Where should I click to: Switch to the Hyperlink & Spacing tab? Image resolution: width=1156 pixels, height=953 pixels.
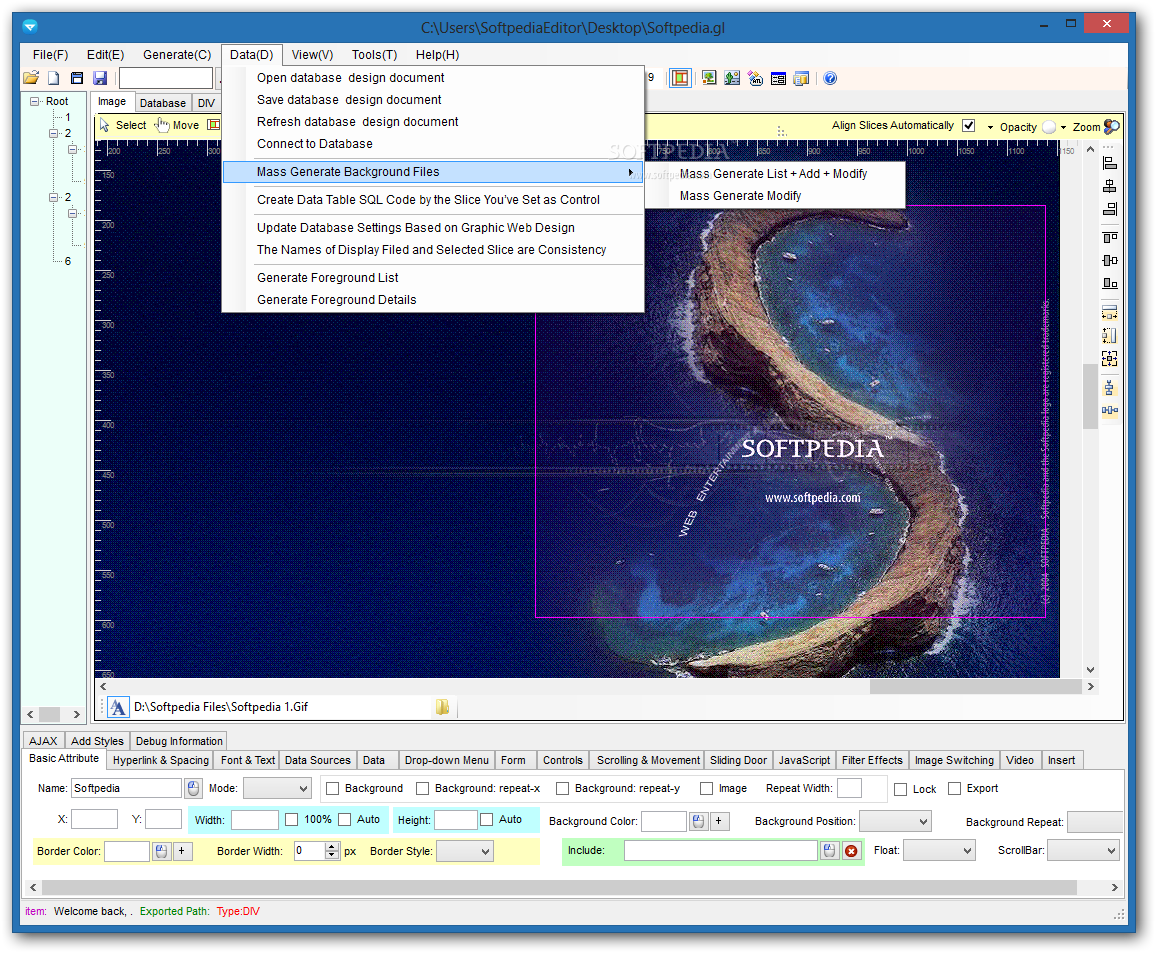[x=161, y=760]
